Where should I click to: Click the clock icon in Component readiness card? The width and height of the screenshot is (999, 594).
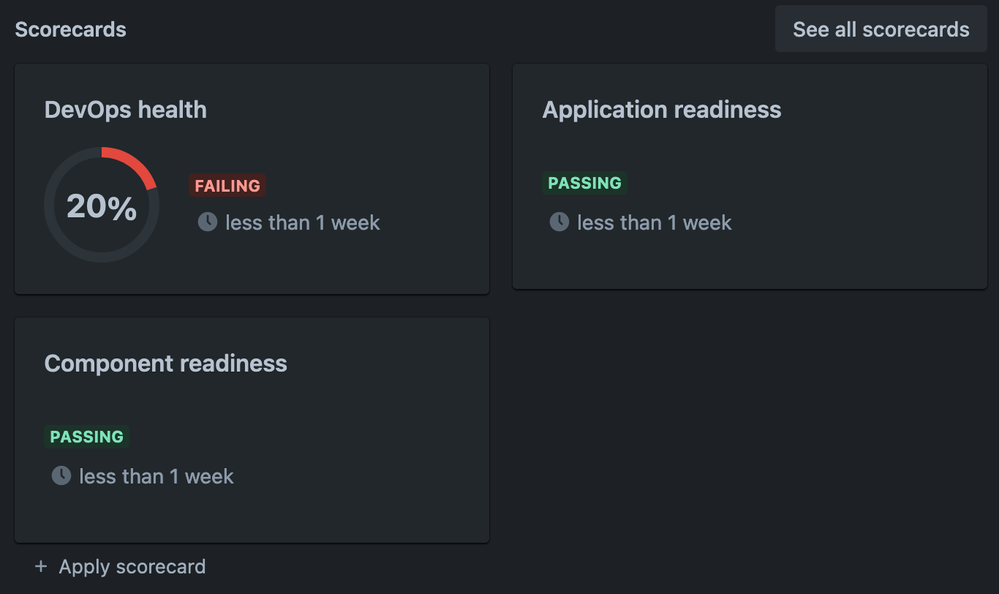tap(61, 475)
